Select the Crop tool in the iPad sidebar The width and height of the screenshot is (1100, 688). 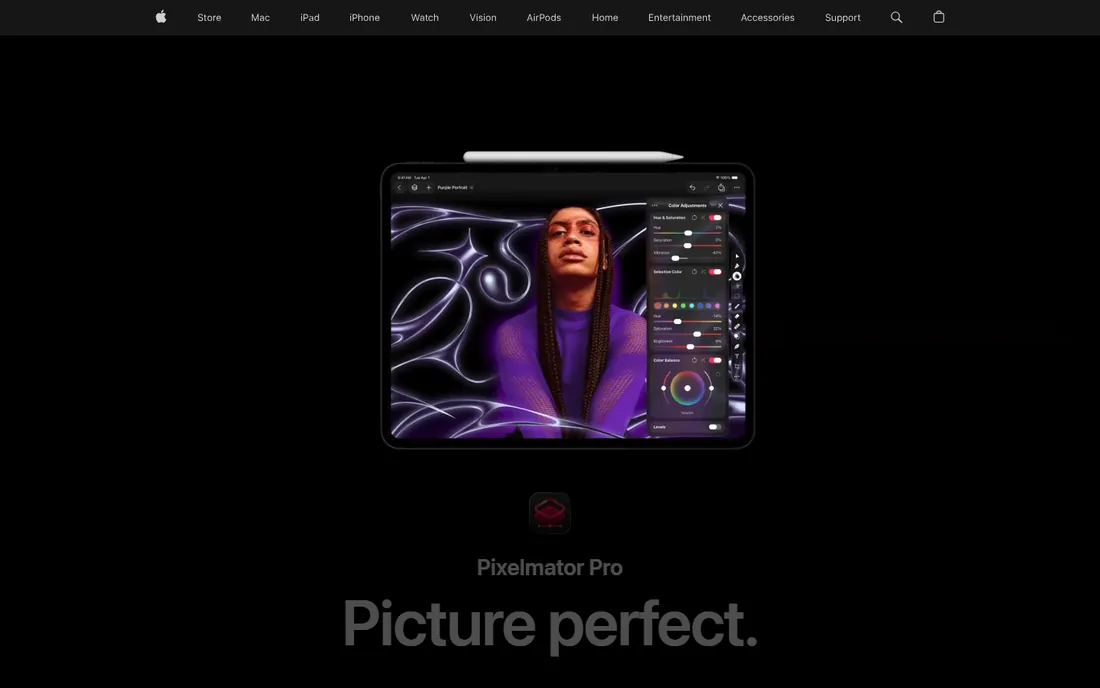click(x=737, y=367)
